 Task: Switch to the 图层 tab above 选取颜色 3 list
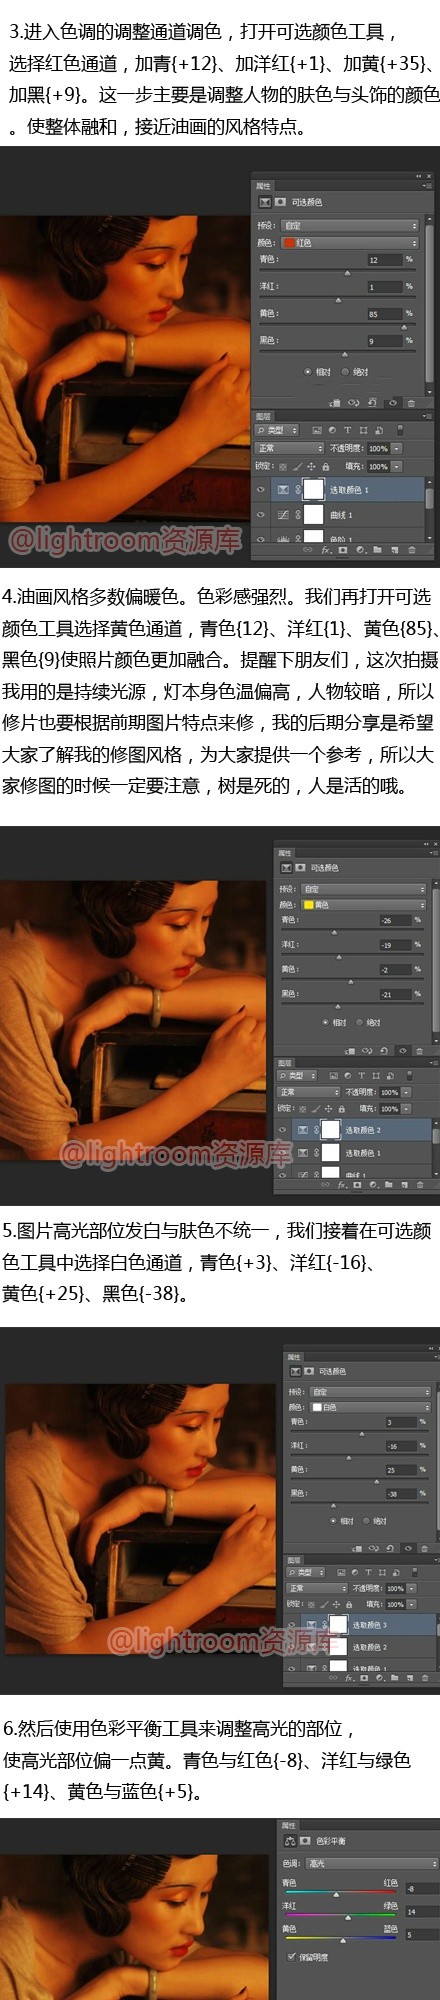294,1559
